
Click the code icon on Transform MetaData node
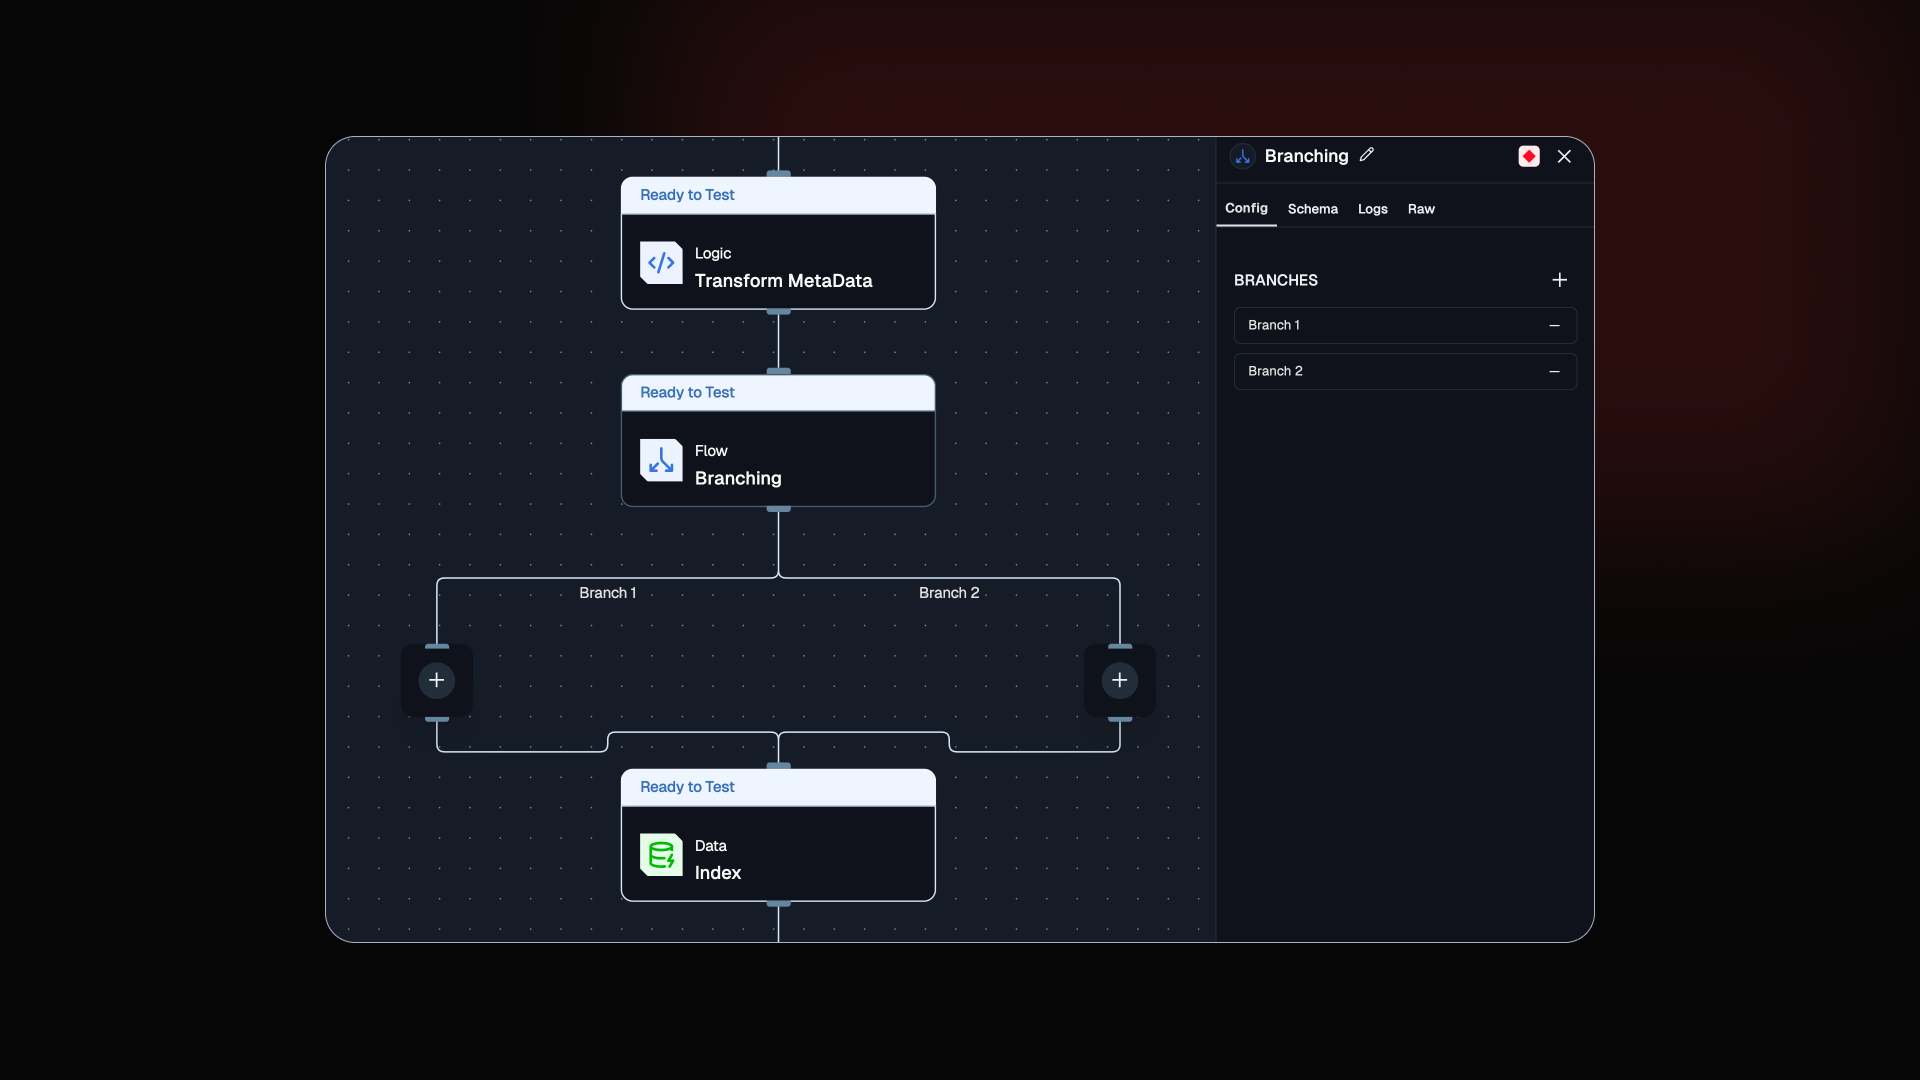click(x=661, y=263)
